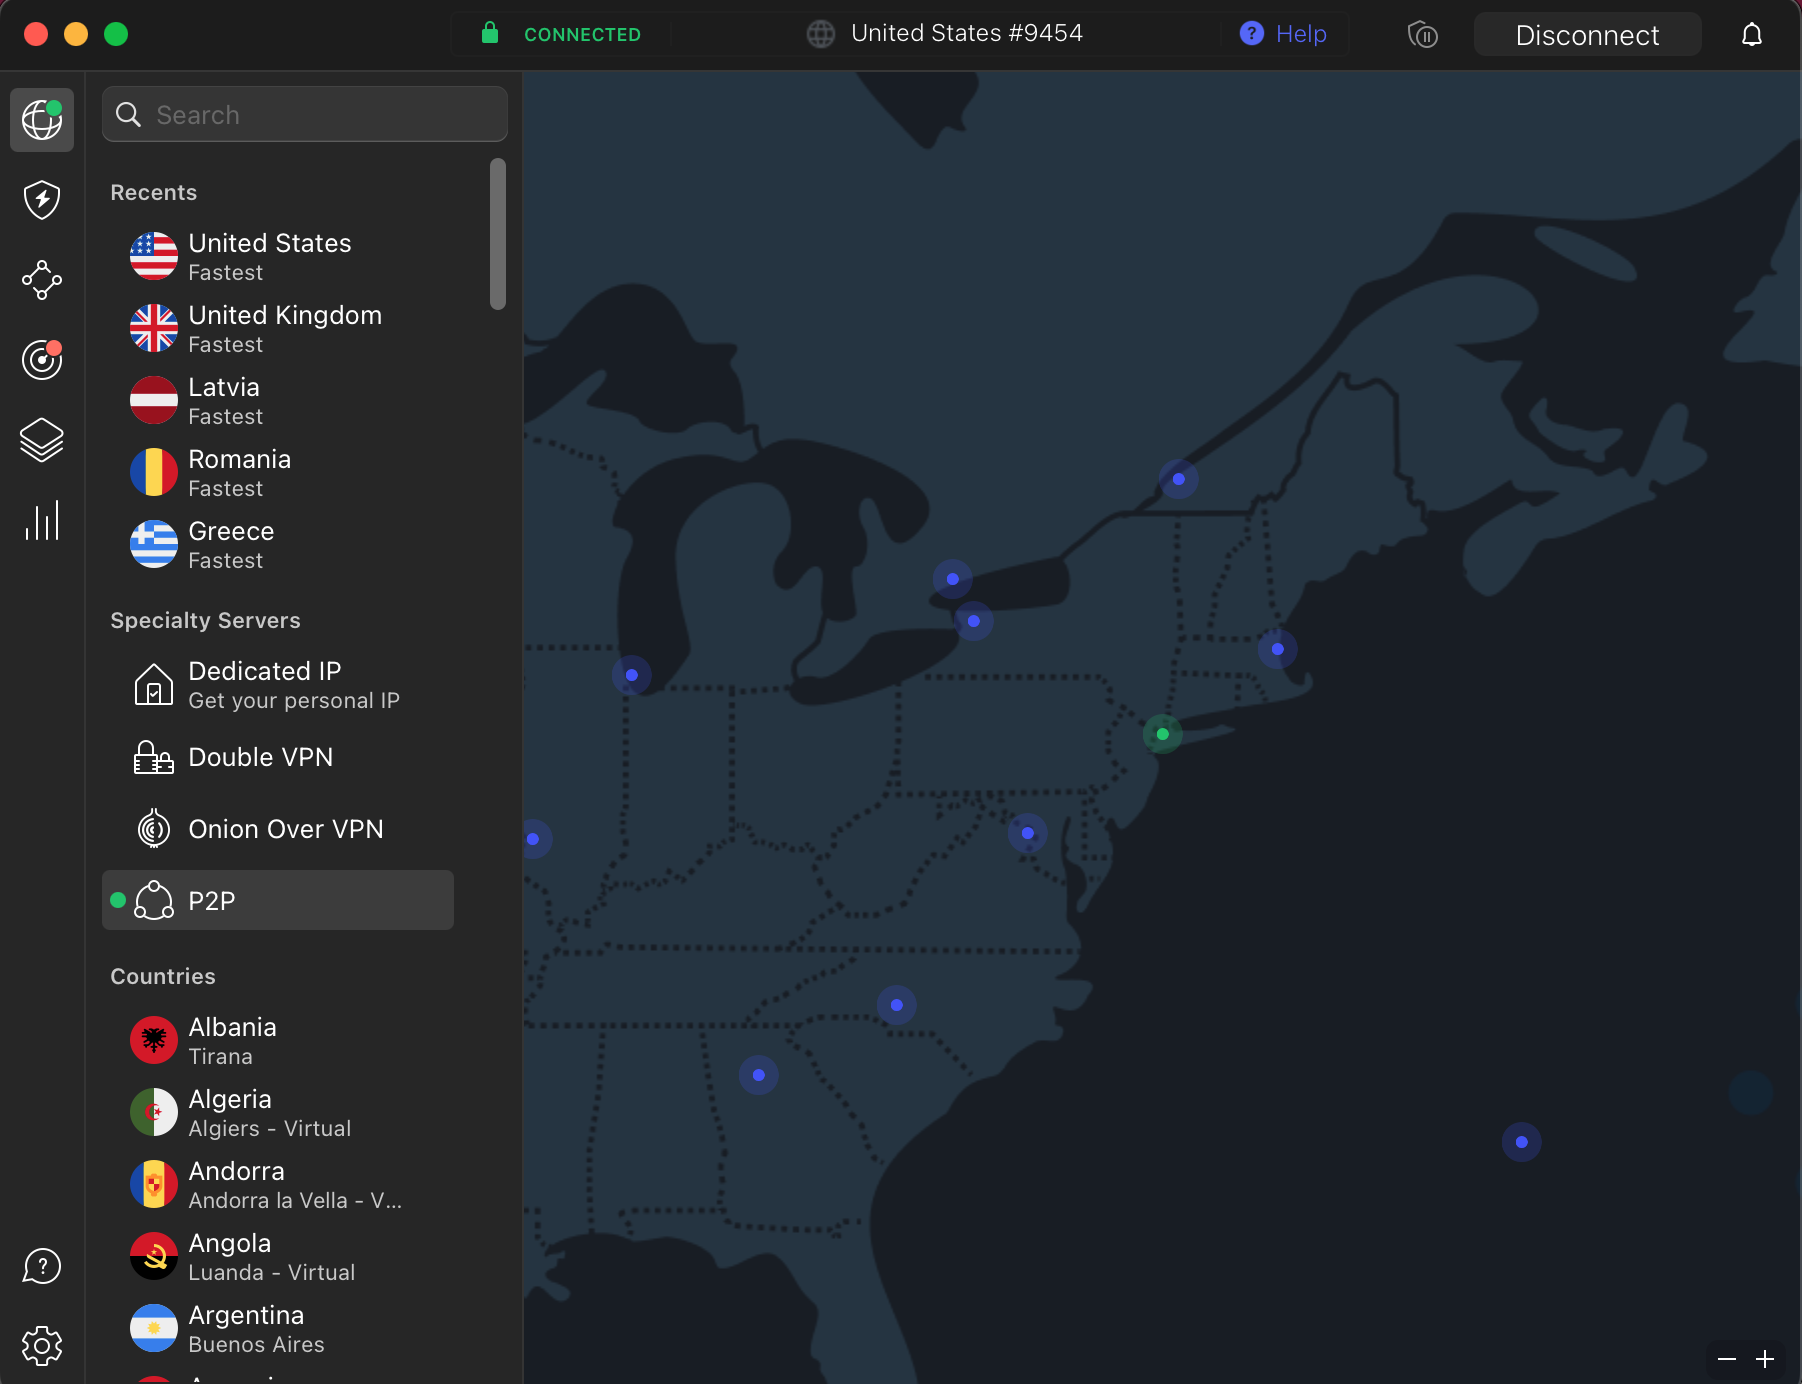The width and height of the screenshot is (1802, 1384).
Task: Click the United Kingdom flag icon
Action: (x=154, y=328)
